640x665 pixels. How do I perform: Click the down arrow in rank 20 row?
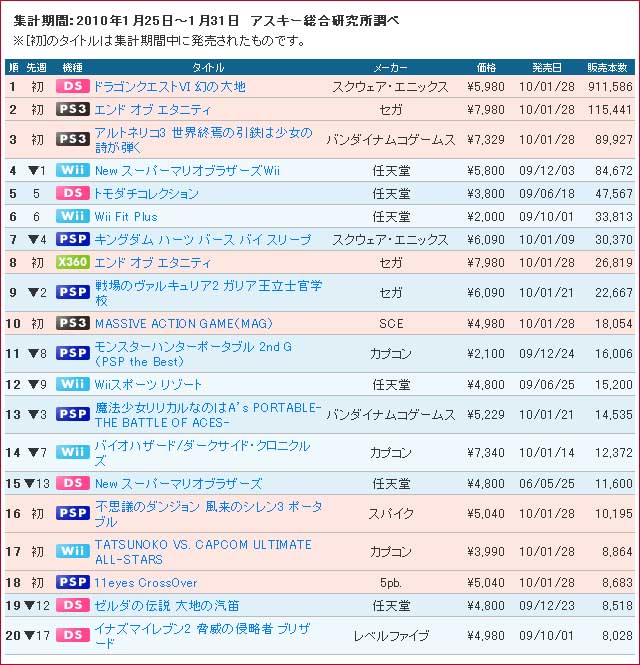29,635
